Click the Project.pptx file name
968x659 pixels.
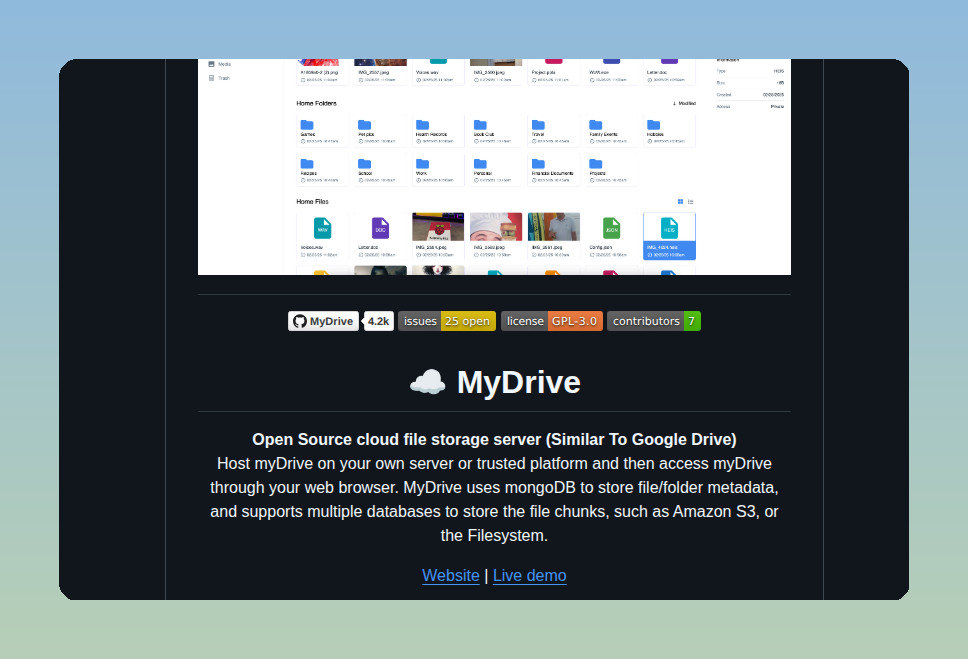tap(543, 72)
